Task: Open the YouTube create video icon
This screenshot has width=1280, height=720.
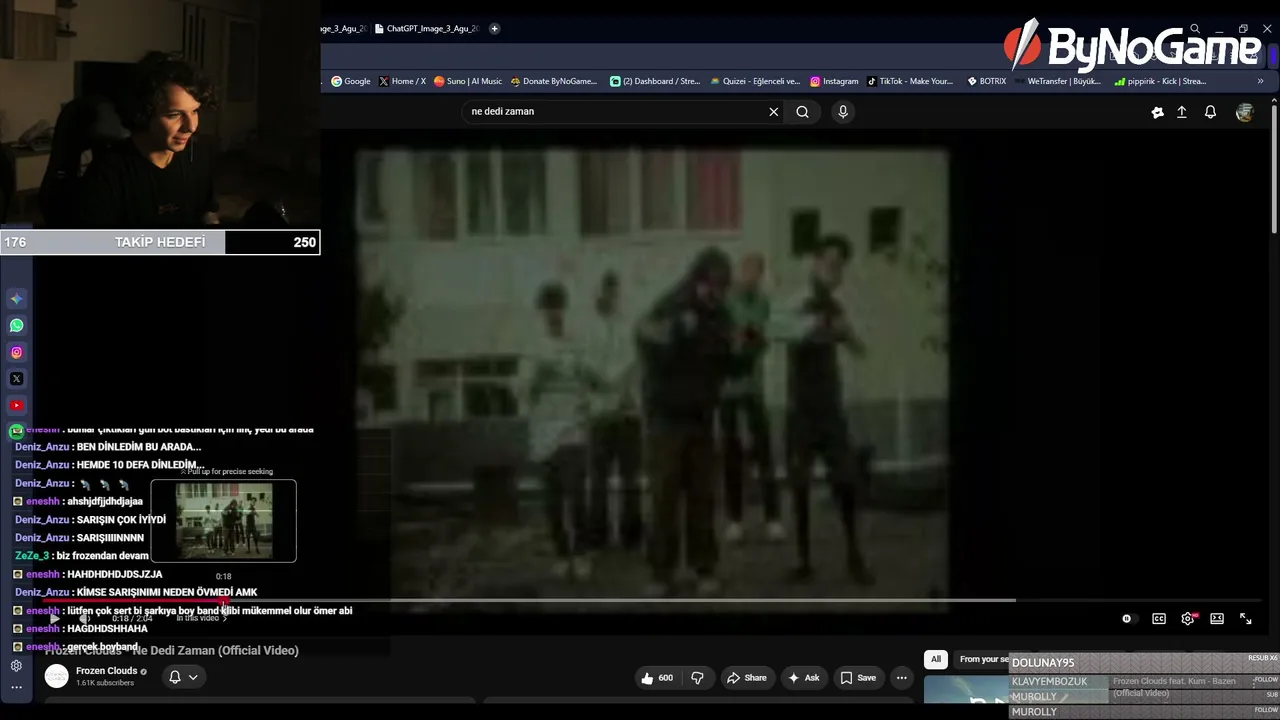Action: click(x=1157, y=113)
